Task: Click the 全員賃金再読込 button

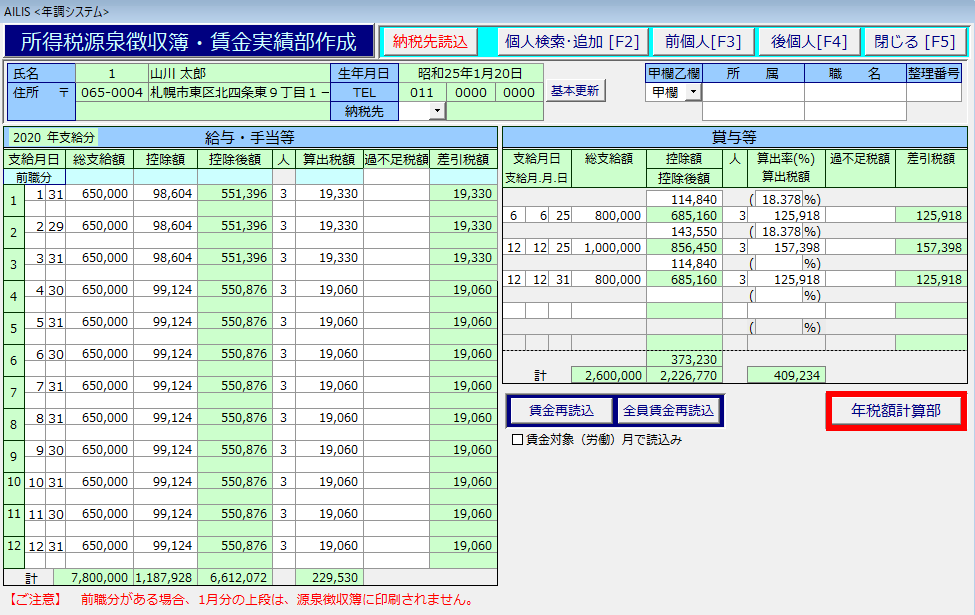Action: 668,410
